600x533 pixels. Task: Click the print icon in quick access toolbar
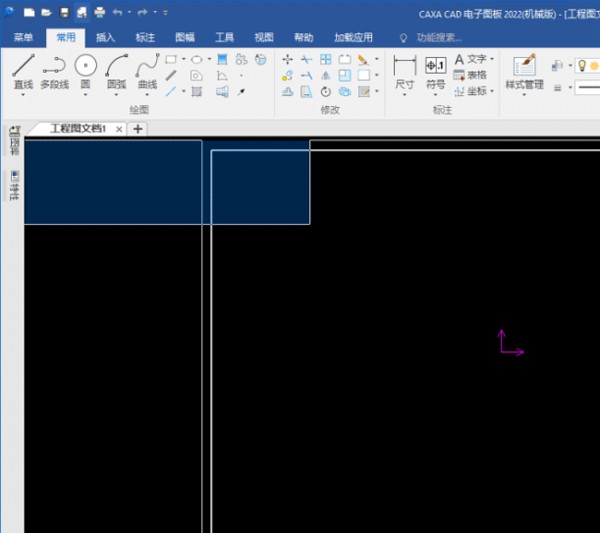tap(100, 13)
